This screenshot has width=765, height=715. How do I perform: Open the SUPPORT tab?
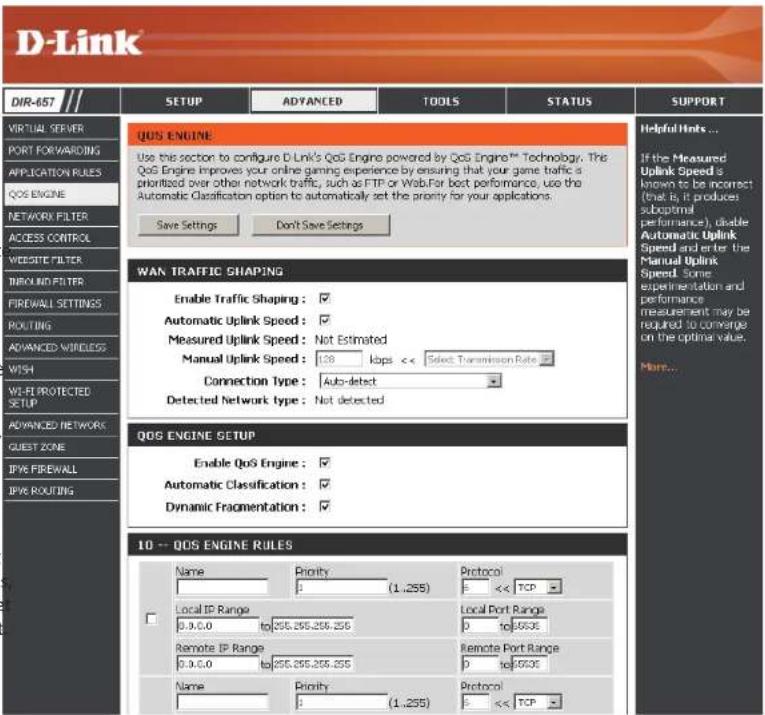click(698, 101)
